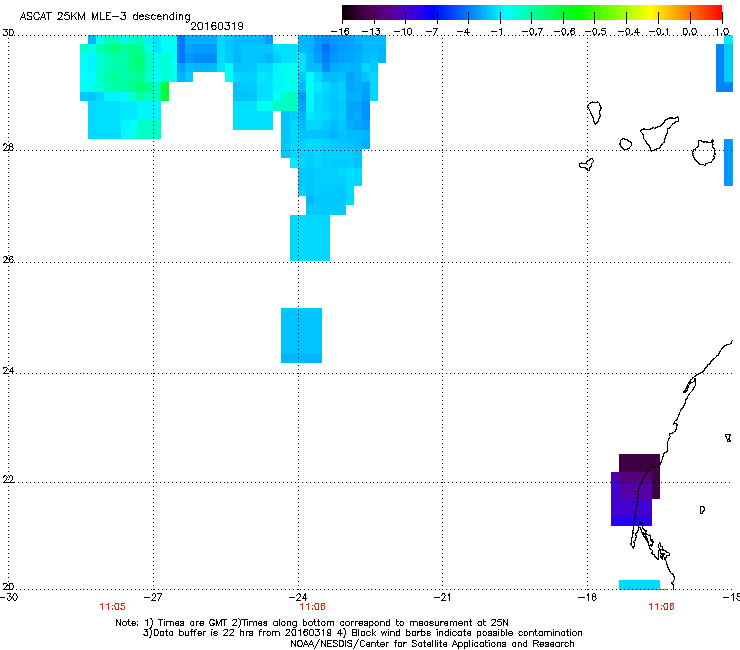
Task: Select the date label '20160319'
Action: point(217,26)
